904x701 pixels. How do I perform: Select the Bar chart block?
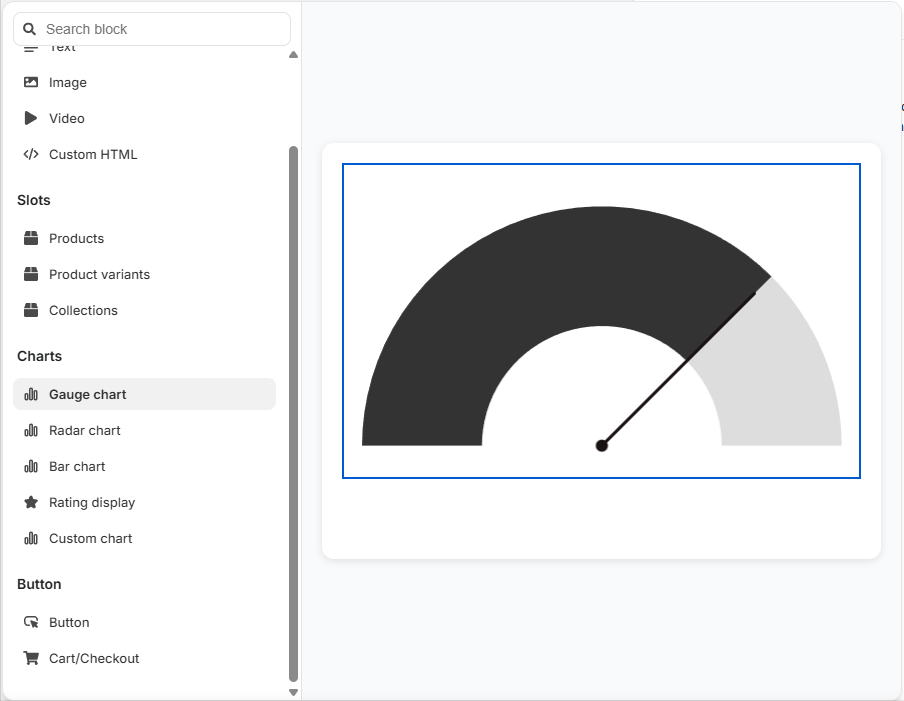[76, 466]
